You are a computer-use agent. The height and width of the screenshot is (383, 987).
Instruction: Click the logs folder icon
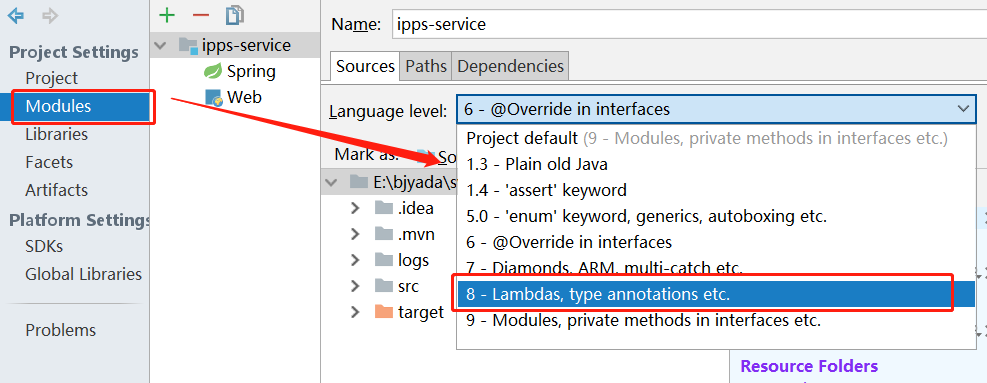[383, 260]
